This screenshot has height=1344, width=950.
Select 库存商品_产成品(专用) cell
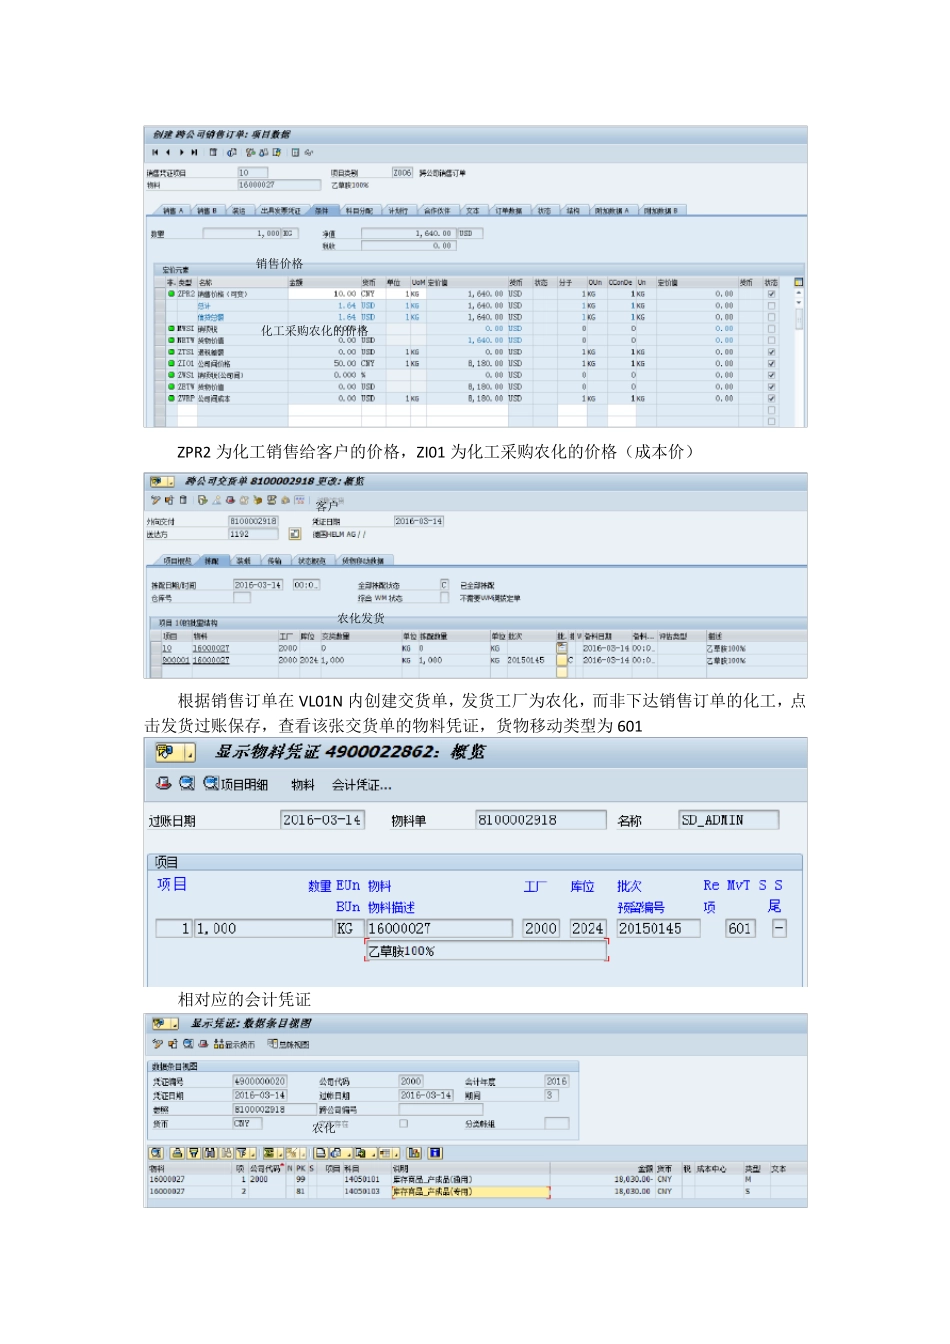[x=470, y=1191]
